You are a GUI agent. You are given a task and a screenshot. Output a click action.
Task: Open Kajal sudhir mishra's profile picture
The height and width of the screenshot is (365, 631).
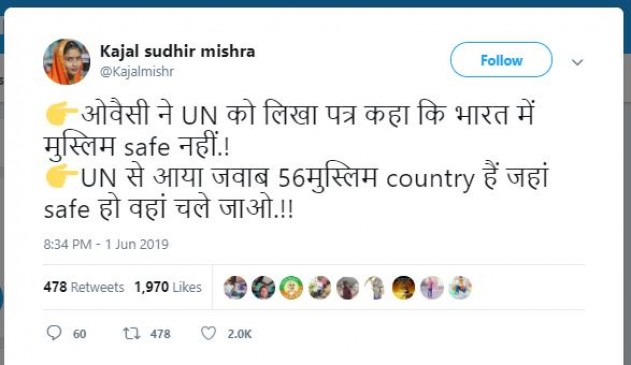tap(66, 62)
